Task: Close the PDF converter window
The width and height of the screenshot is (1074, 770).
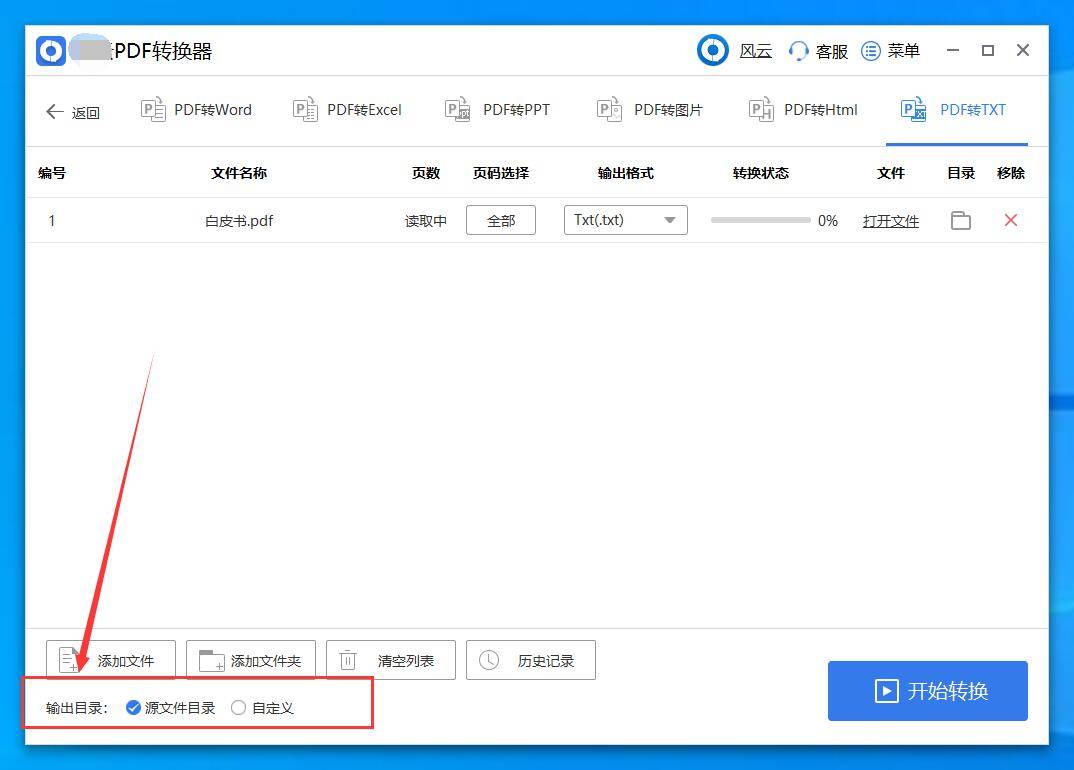Action: (x=1023, y=50)
